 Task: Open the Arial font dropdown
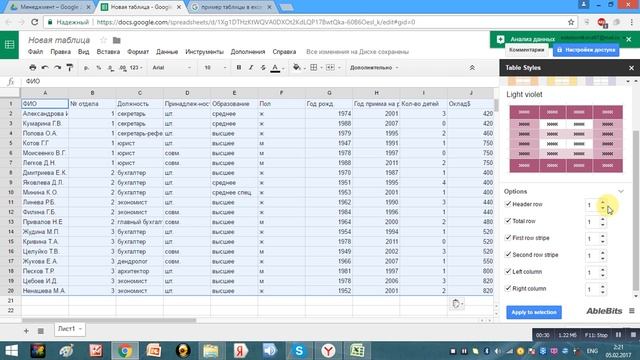[171, 68]
